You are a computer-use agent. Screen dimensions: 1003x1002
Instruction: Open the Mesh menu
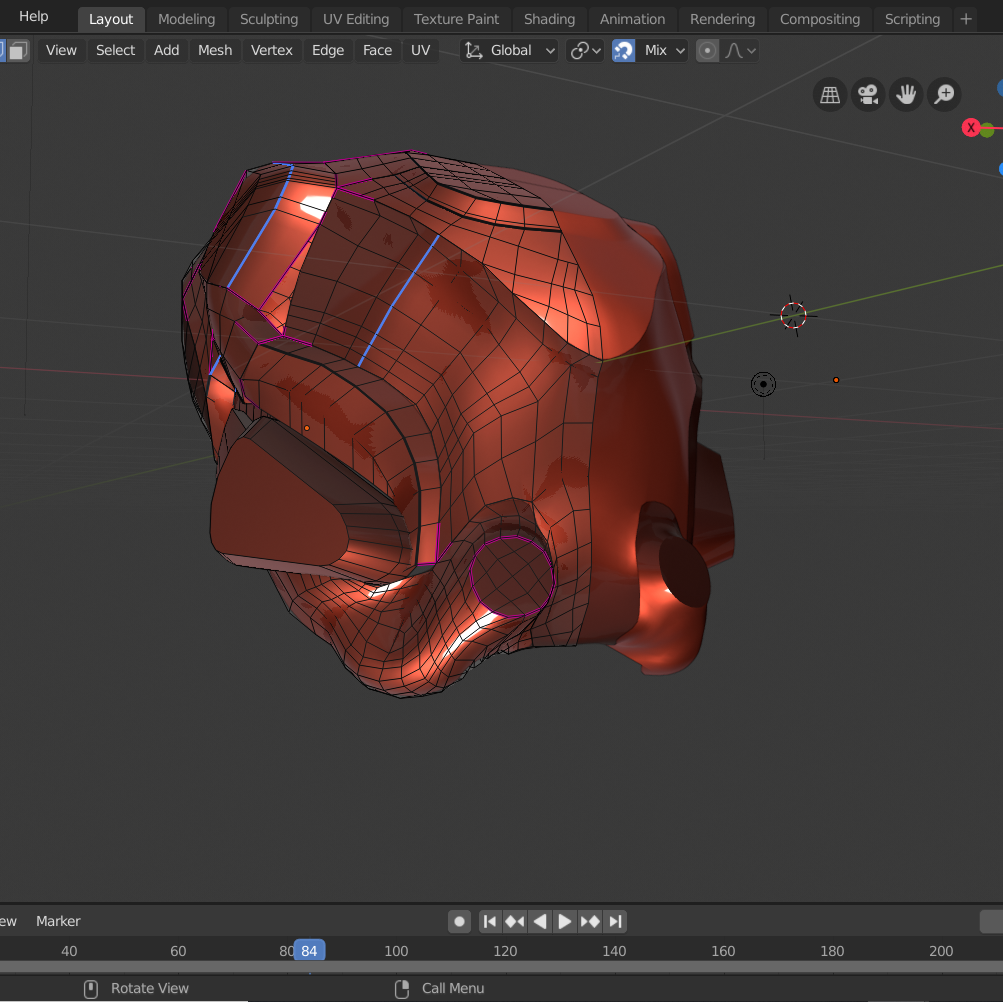click(215, 50)
